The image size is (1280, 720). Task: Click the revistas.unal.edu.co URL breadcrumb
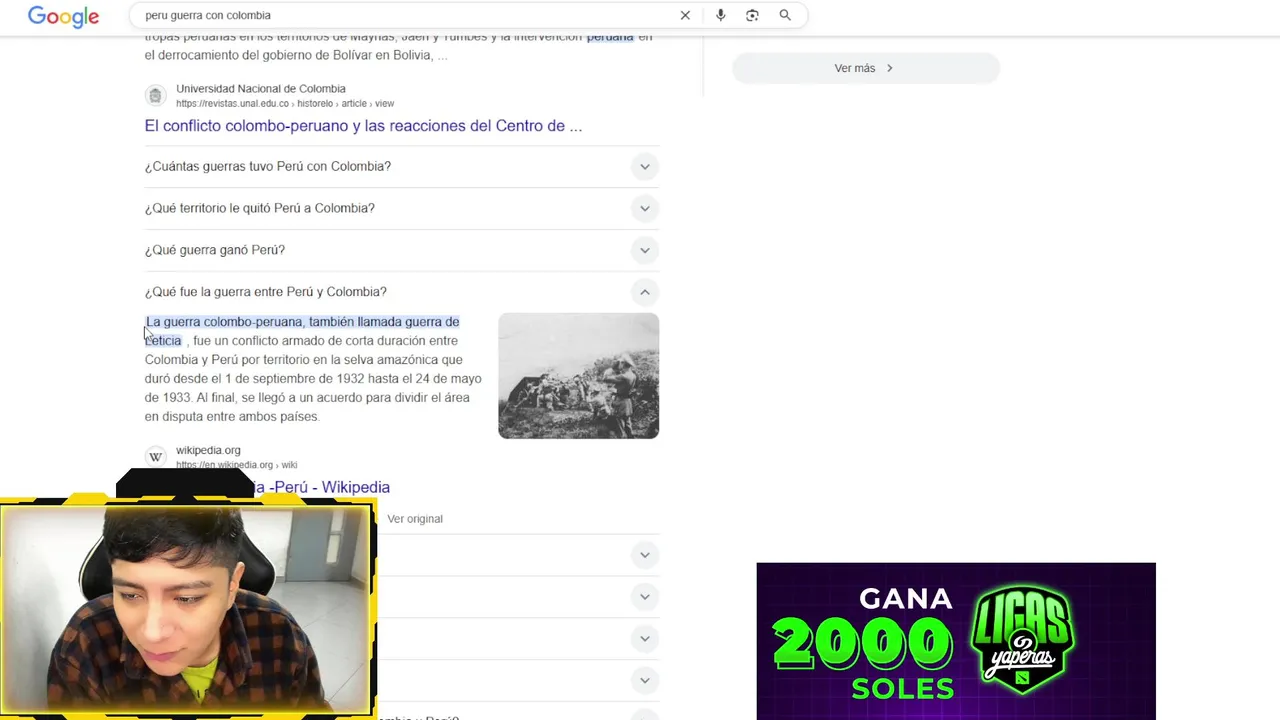[x=285, y=103]
